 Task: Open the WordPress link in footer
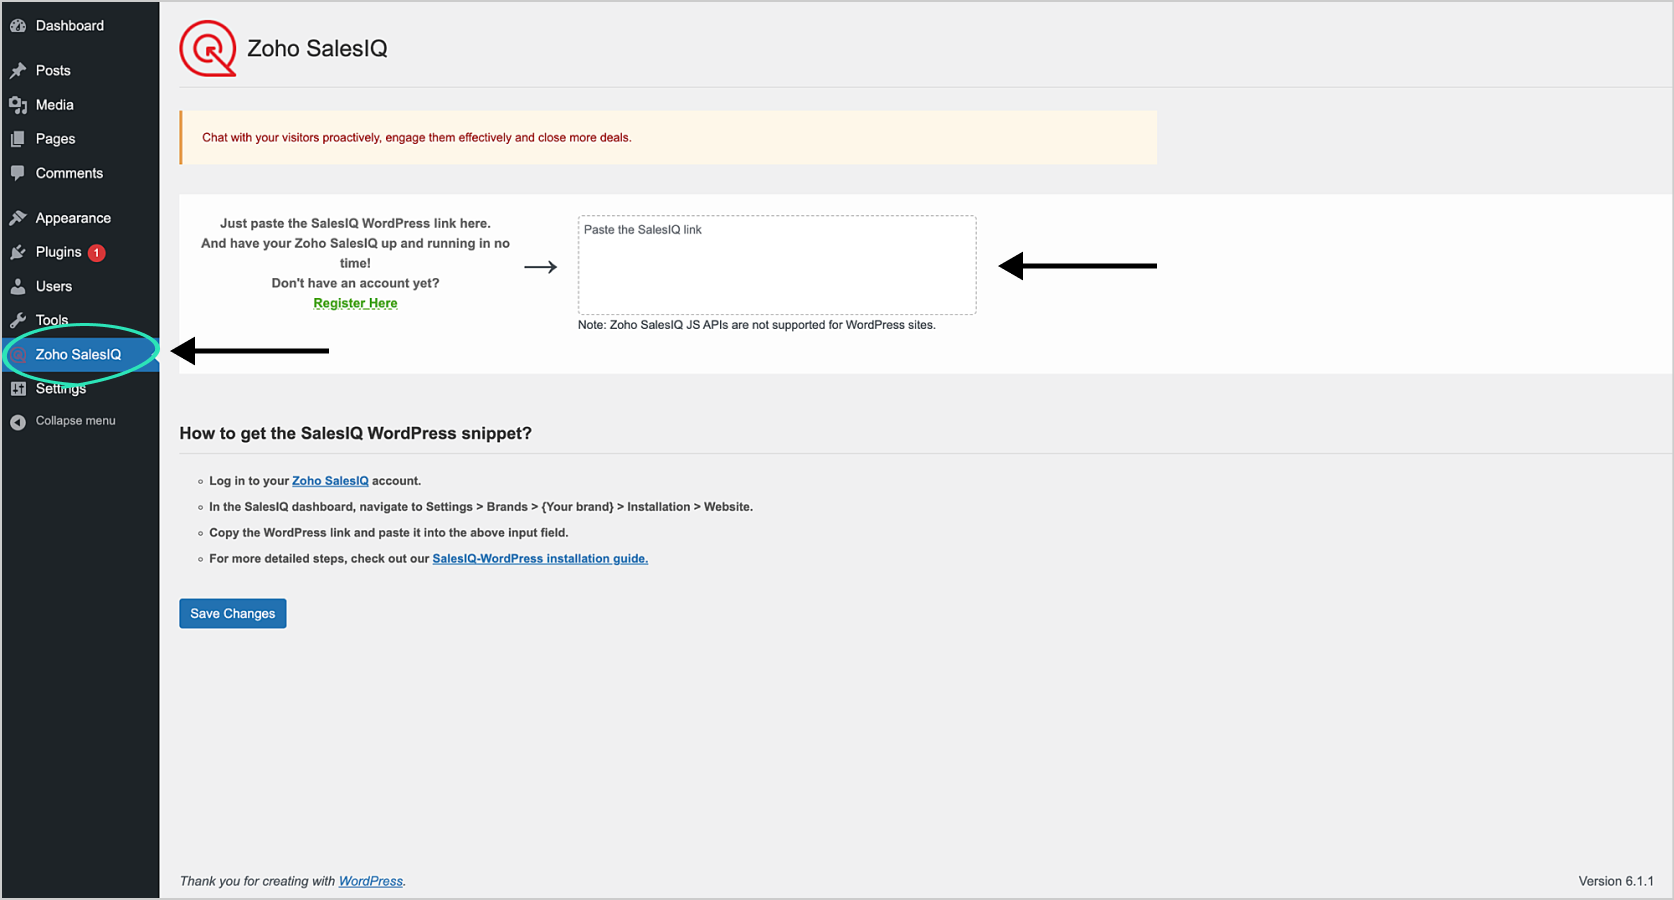(371, 881)
